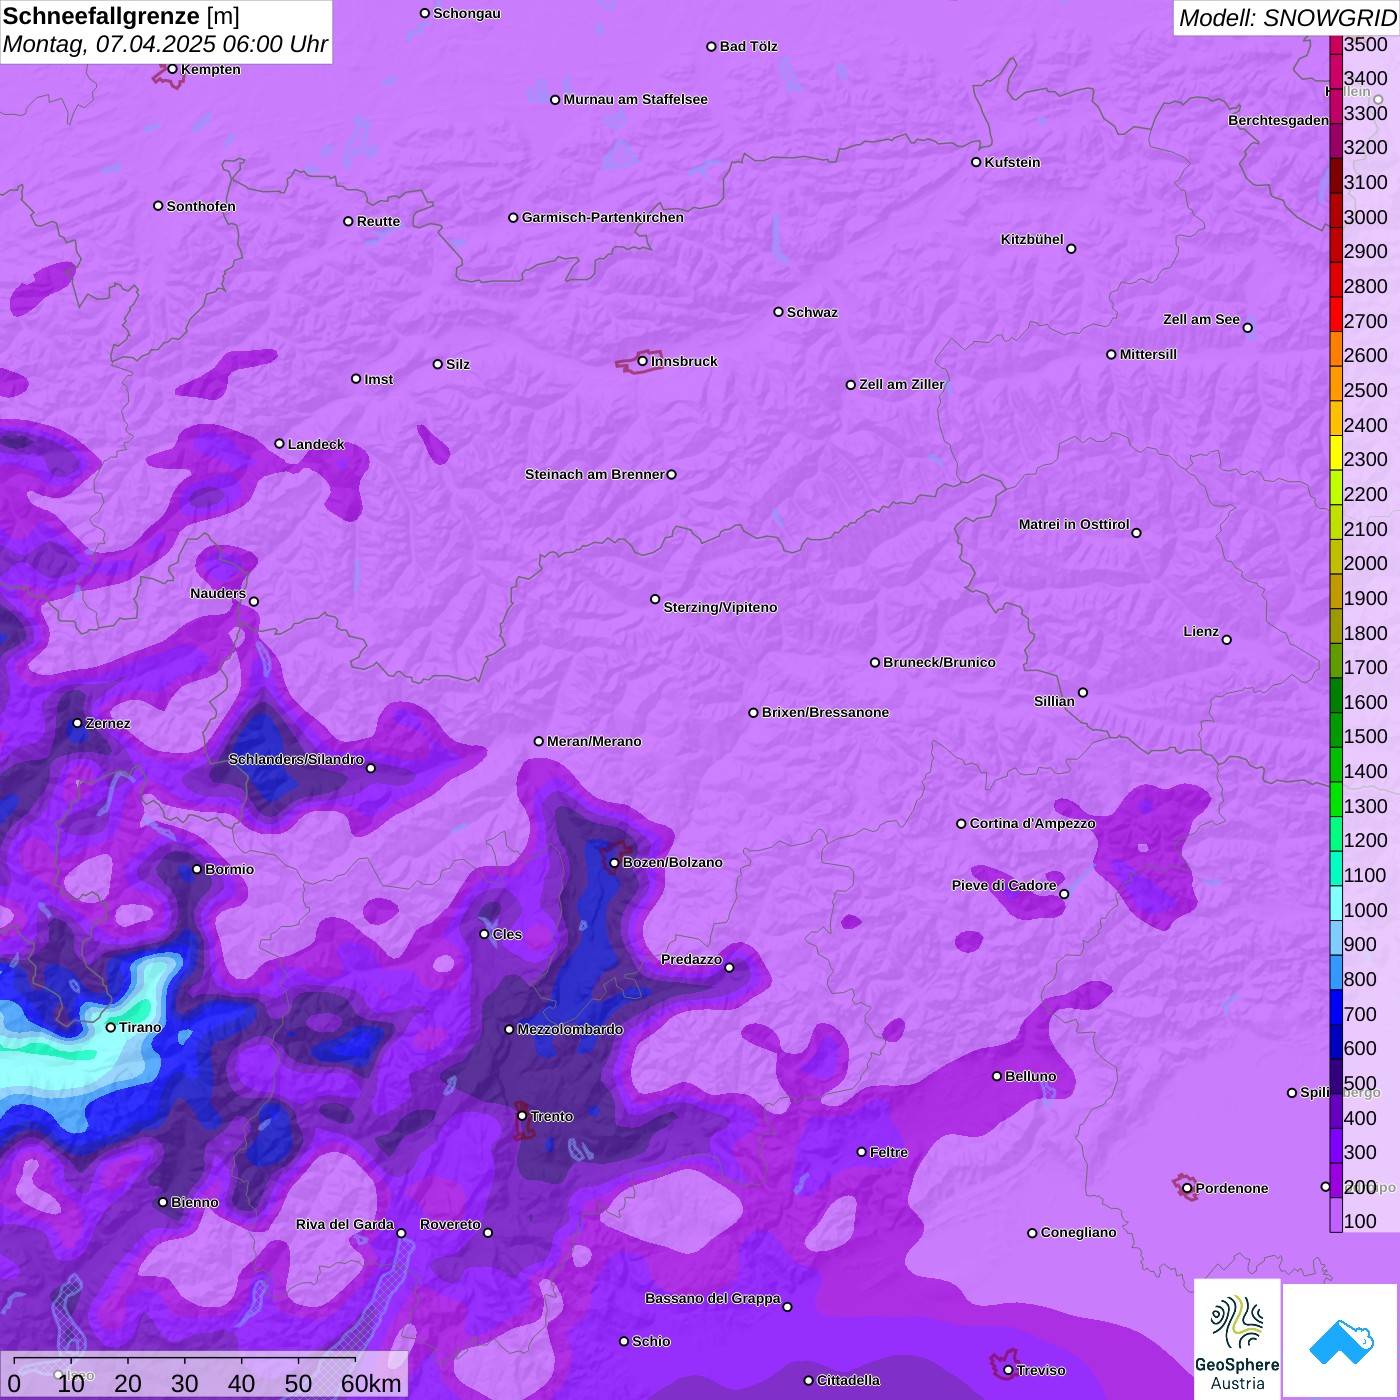Click the Landeck marker dot

pyautogui.click(x=279, y=444)
